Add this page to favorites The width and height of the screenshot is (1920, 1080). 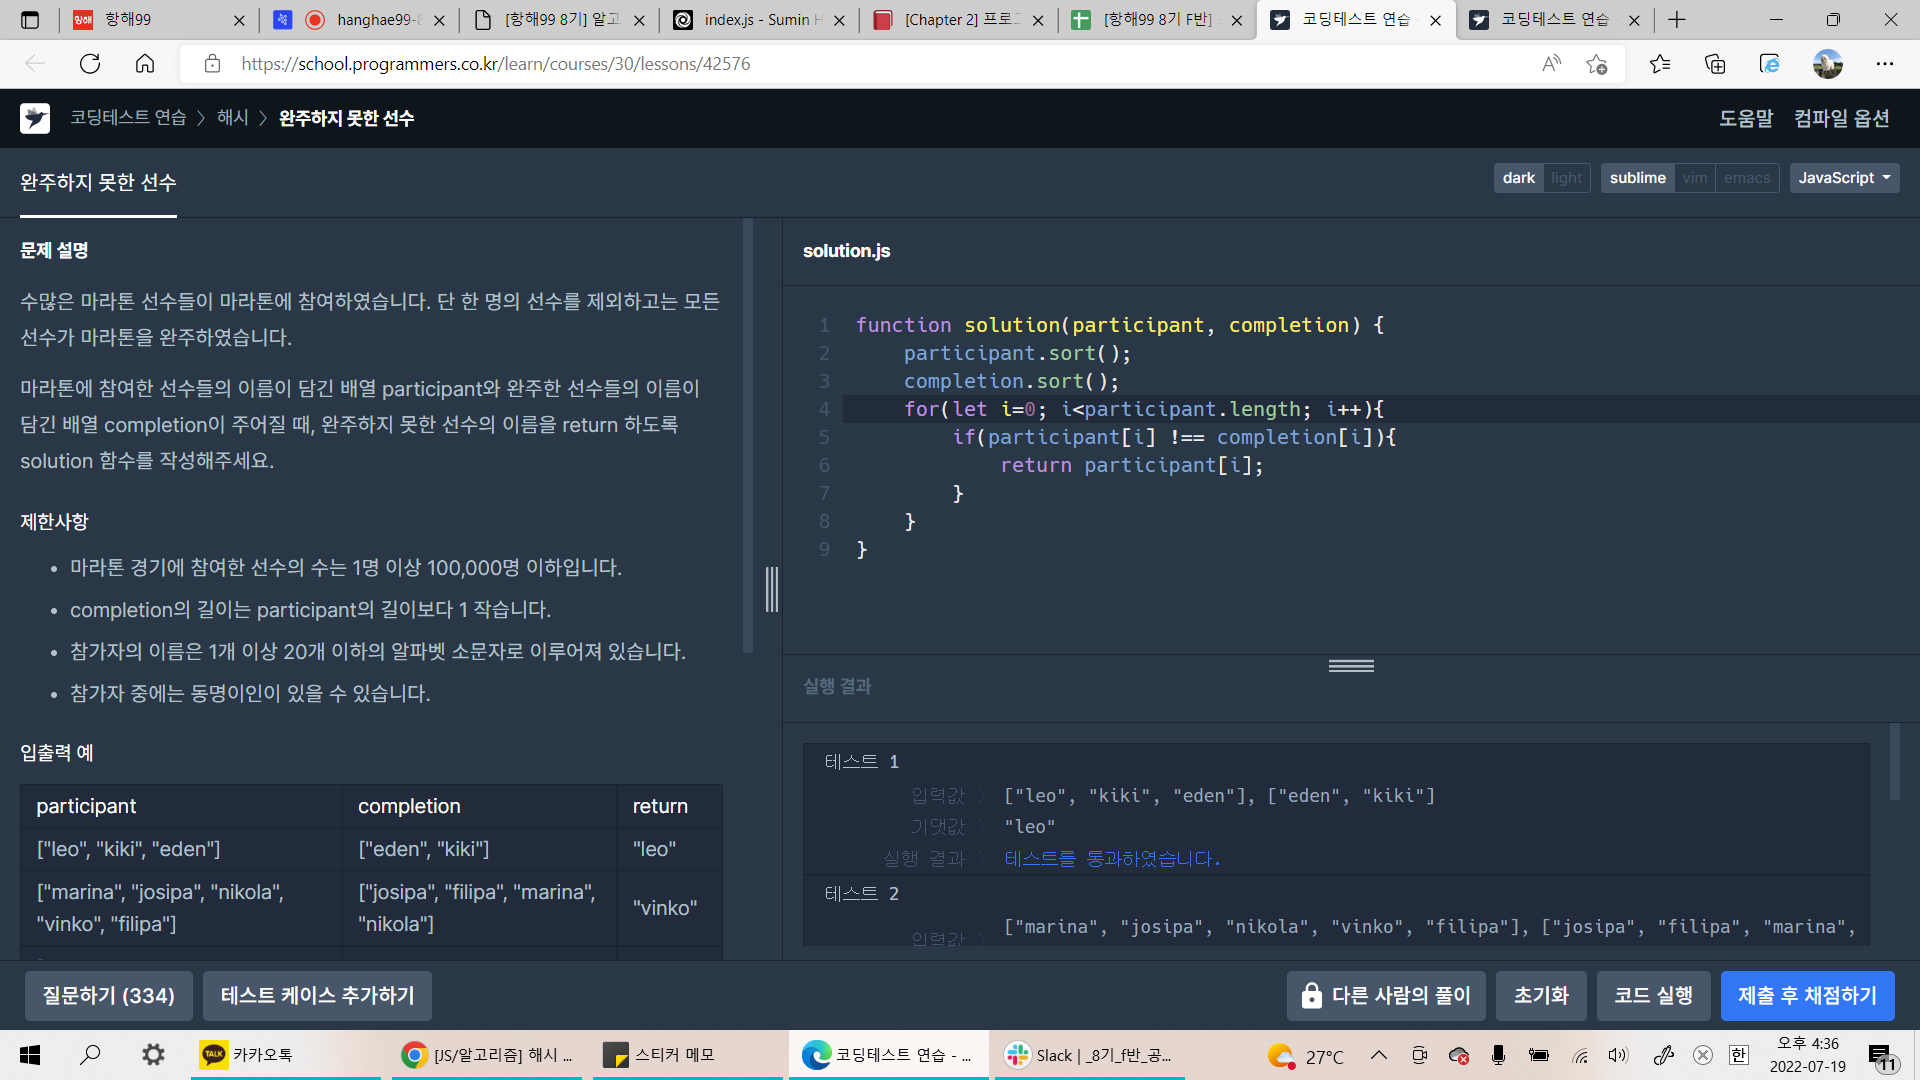click(1596, 64)
